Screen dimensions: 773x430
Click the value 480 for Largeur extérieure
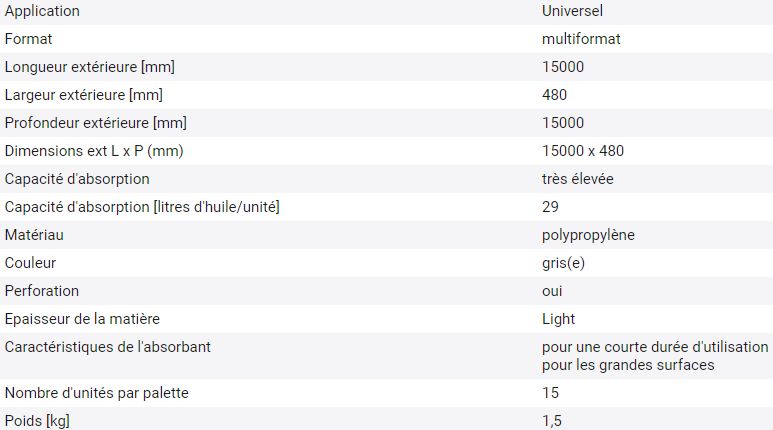(x=554, y=95)
